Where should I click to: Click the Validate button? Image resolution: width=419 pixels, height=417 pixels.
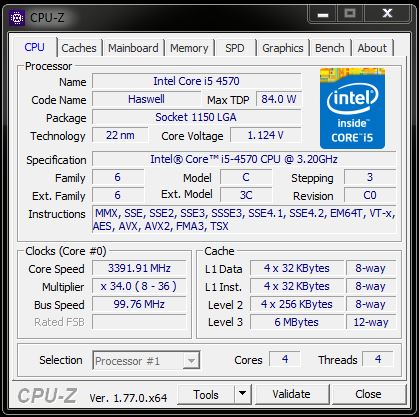pos(291,394)
